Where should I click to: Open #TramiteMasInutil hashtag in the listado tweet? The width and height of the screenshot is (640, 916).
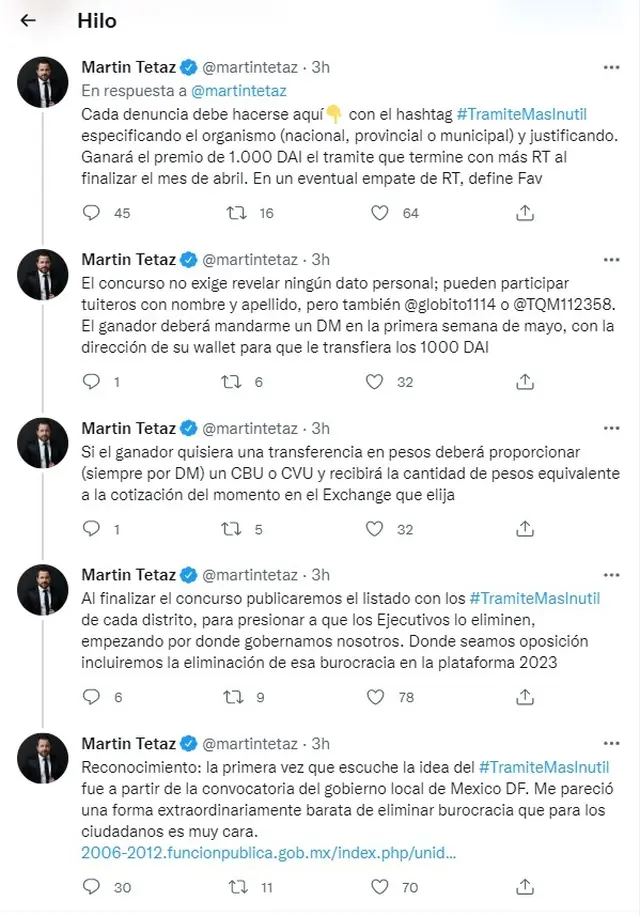[535, 598]
